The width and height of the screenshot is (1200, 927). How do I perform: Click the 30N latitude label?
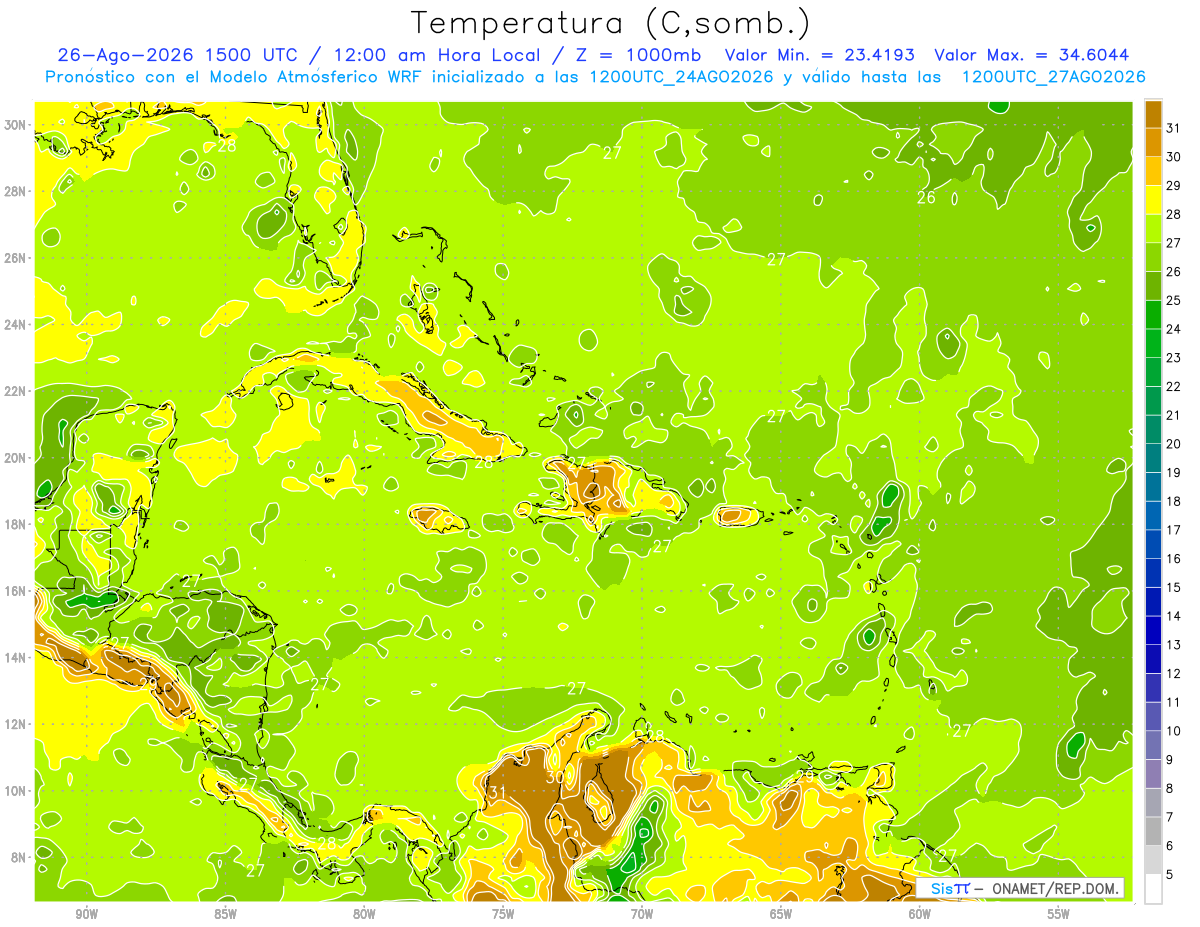[x=15, y=124]
